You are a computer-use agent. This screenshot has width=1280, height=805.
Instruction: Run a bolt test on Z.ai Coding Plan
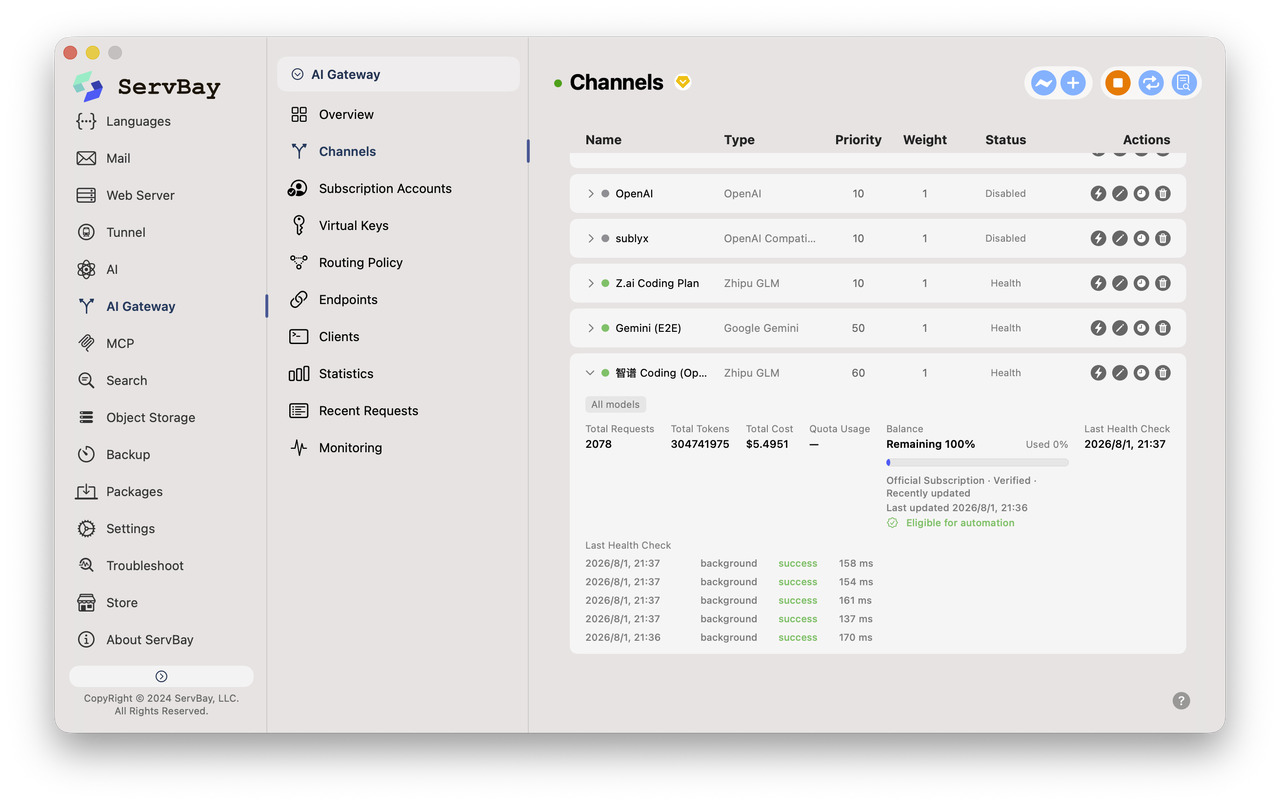pos(1098,284)
